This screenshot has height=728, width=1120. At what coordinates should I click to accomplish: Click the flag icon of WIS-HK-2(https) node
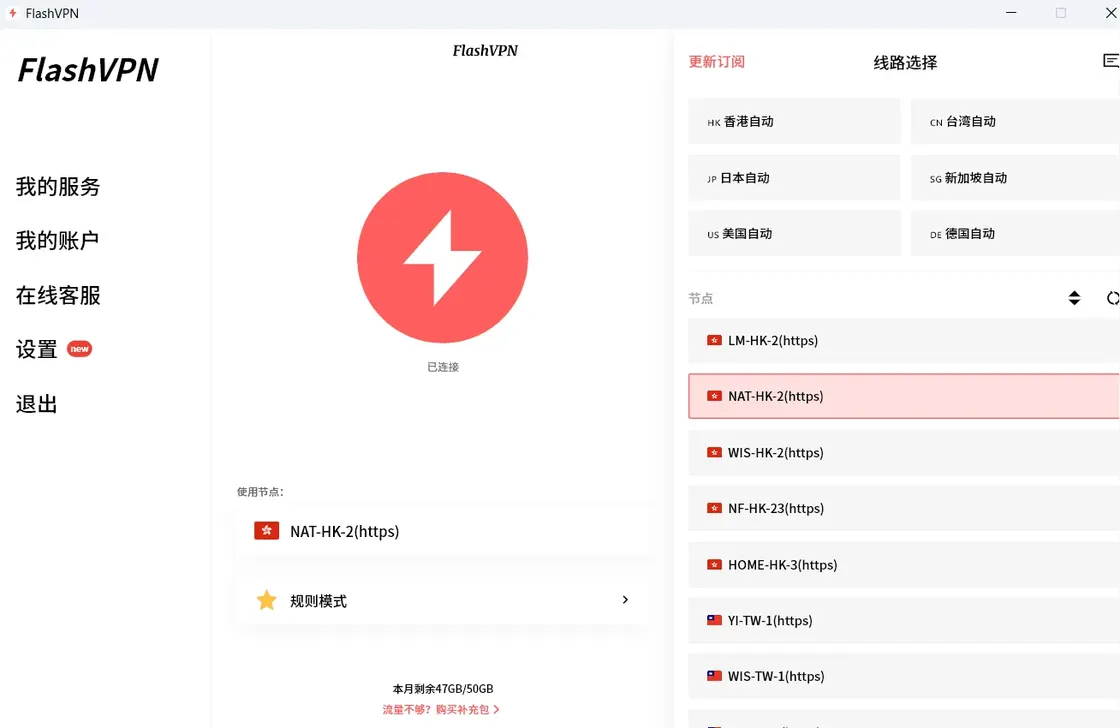714,452
